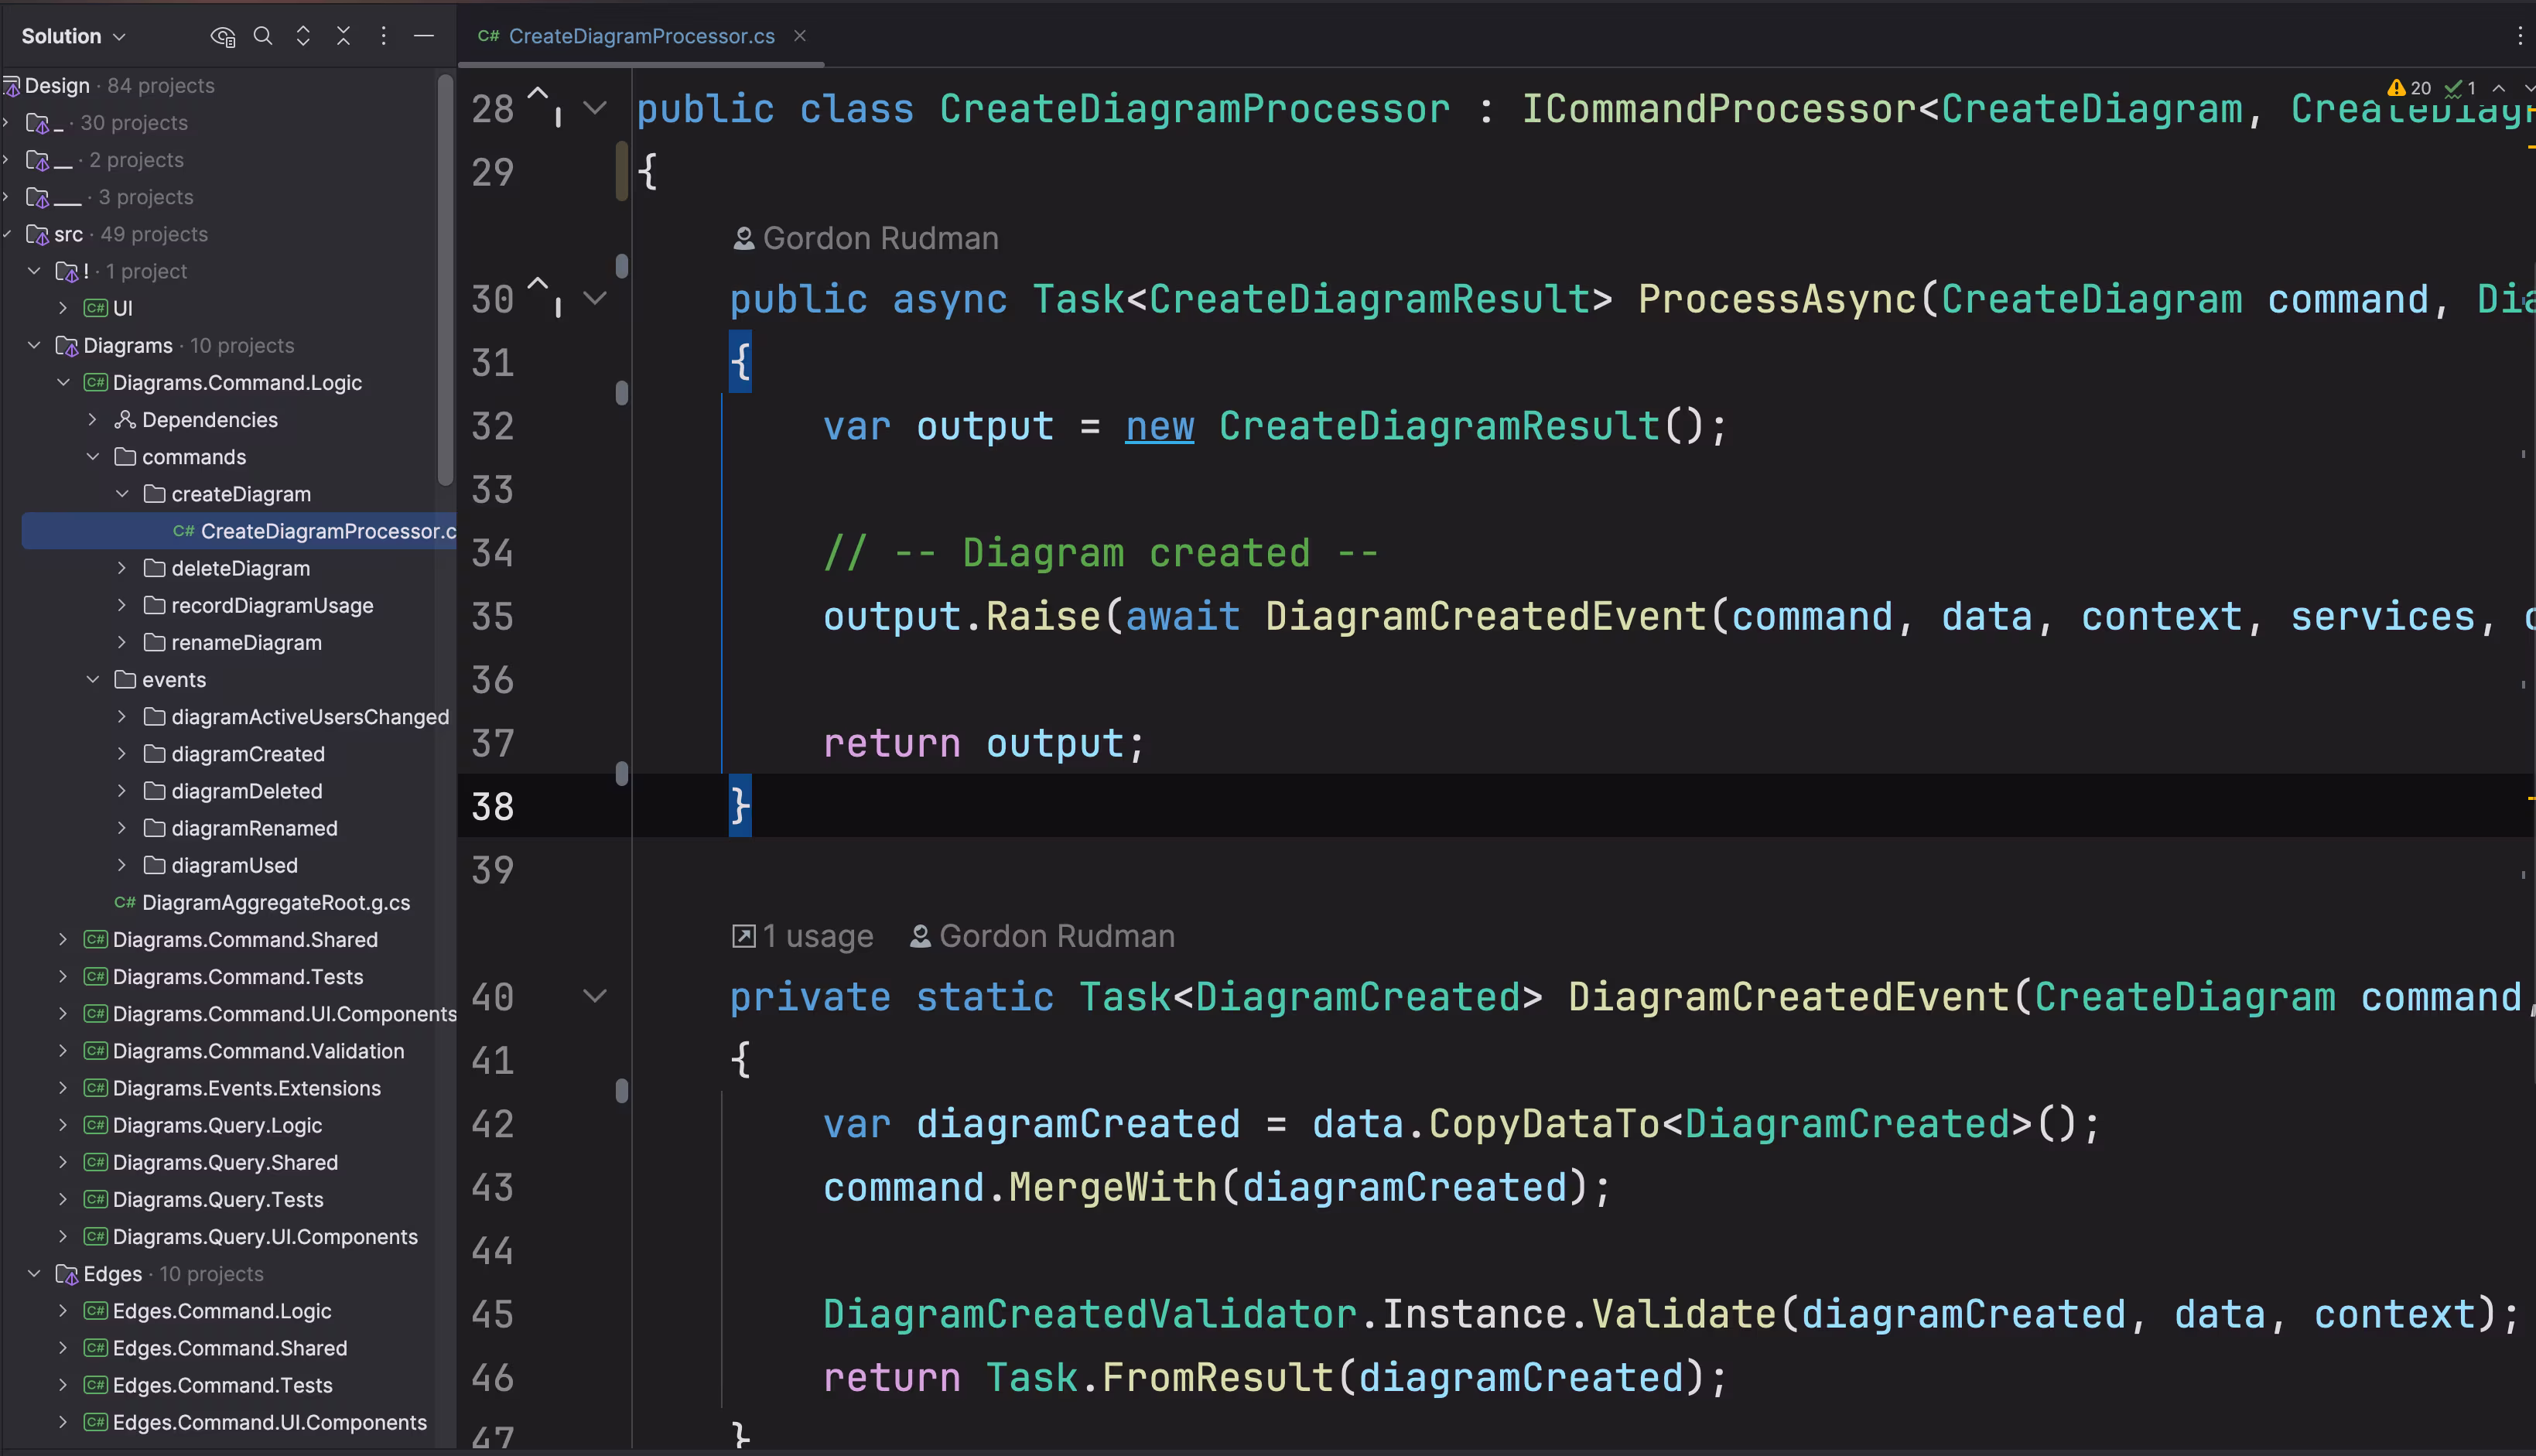Hide the Solution tool window

click(x=424, y=36)
